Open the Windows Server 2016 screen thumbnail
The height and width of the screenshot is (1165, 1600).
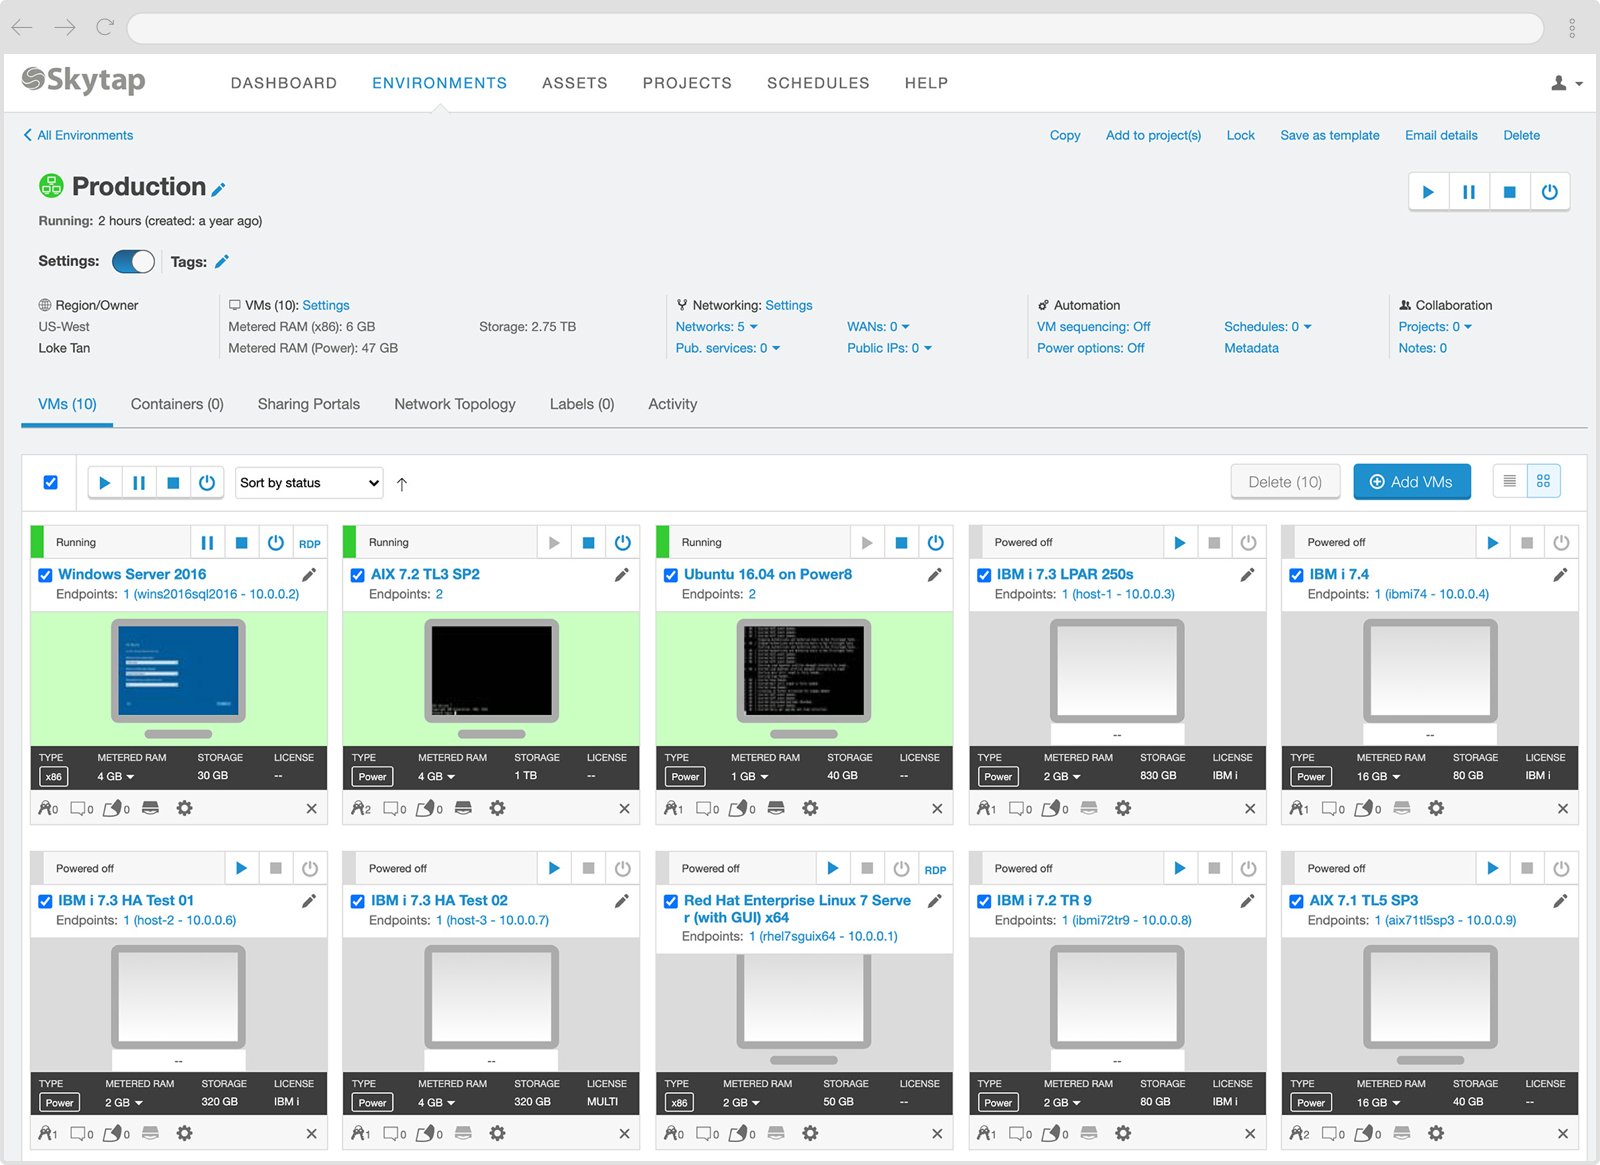(x=178, y=673)
